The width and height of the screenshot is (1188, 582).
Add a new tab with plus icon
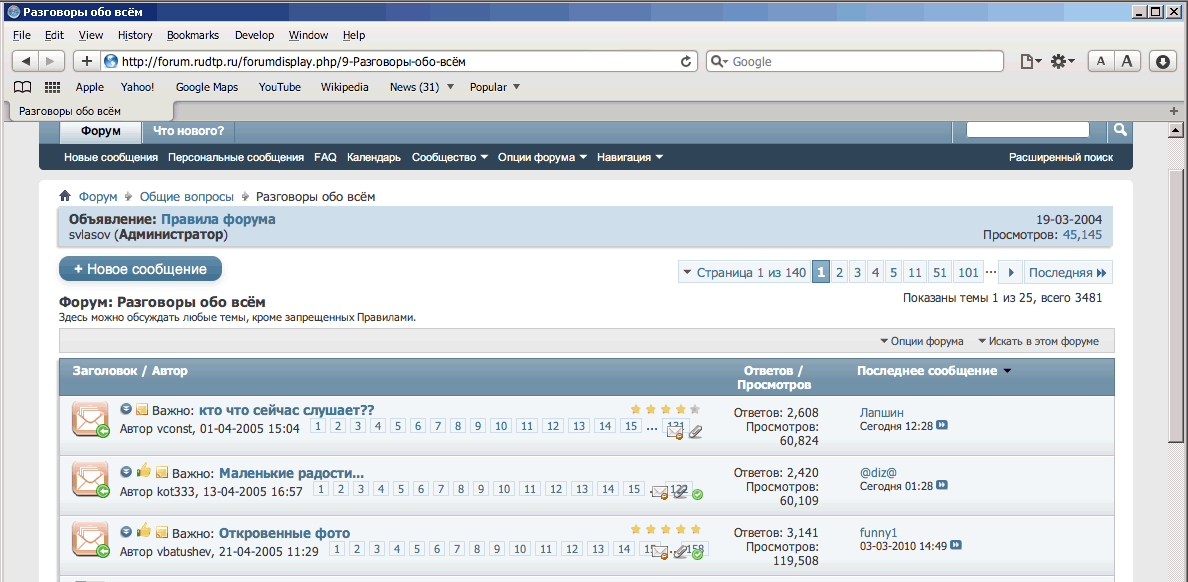(x=1174, y=111)
